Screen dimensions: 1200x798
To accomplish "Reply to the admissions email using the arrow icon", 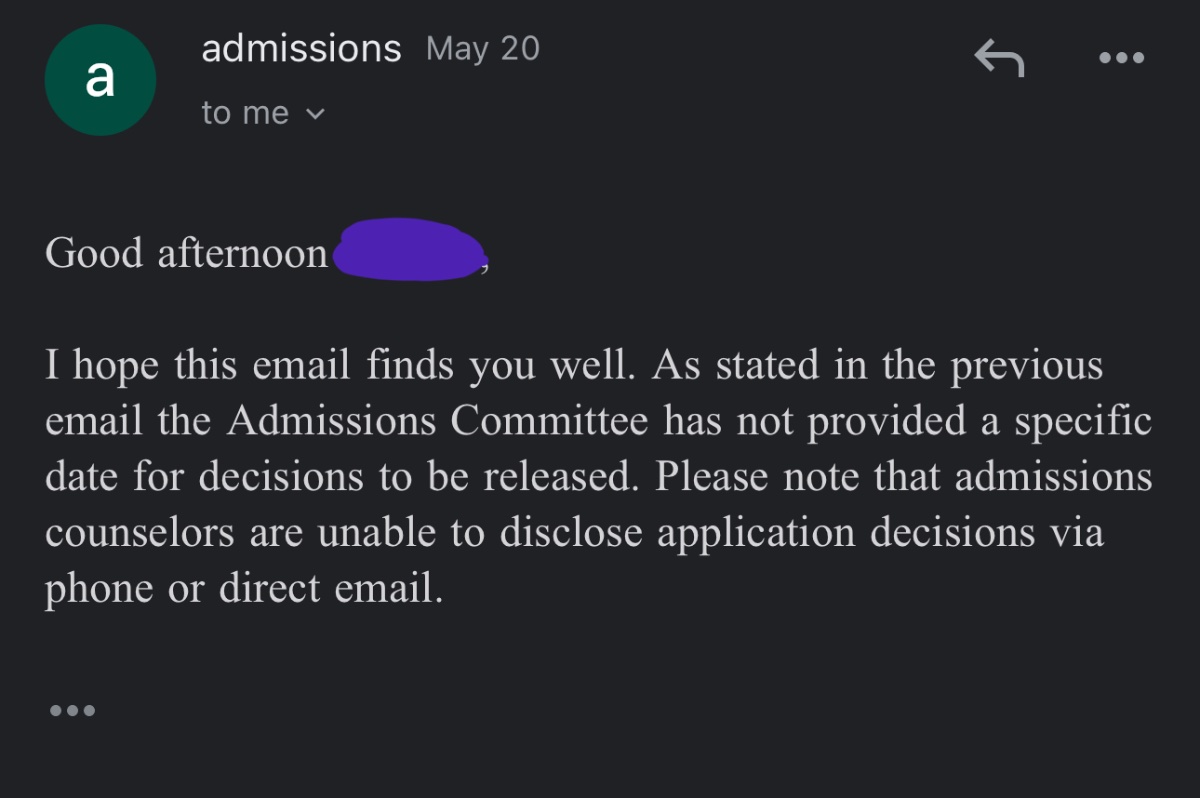I will pyautogui.click(x=999, y=59).
